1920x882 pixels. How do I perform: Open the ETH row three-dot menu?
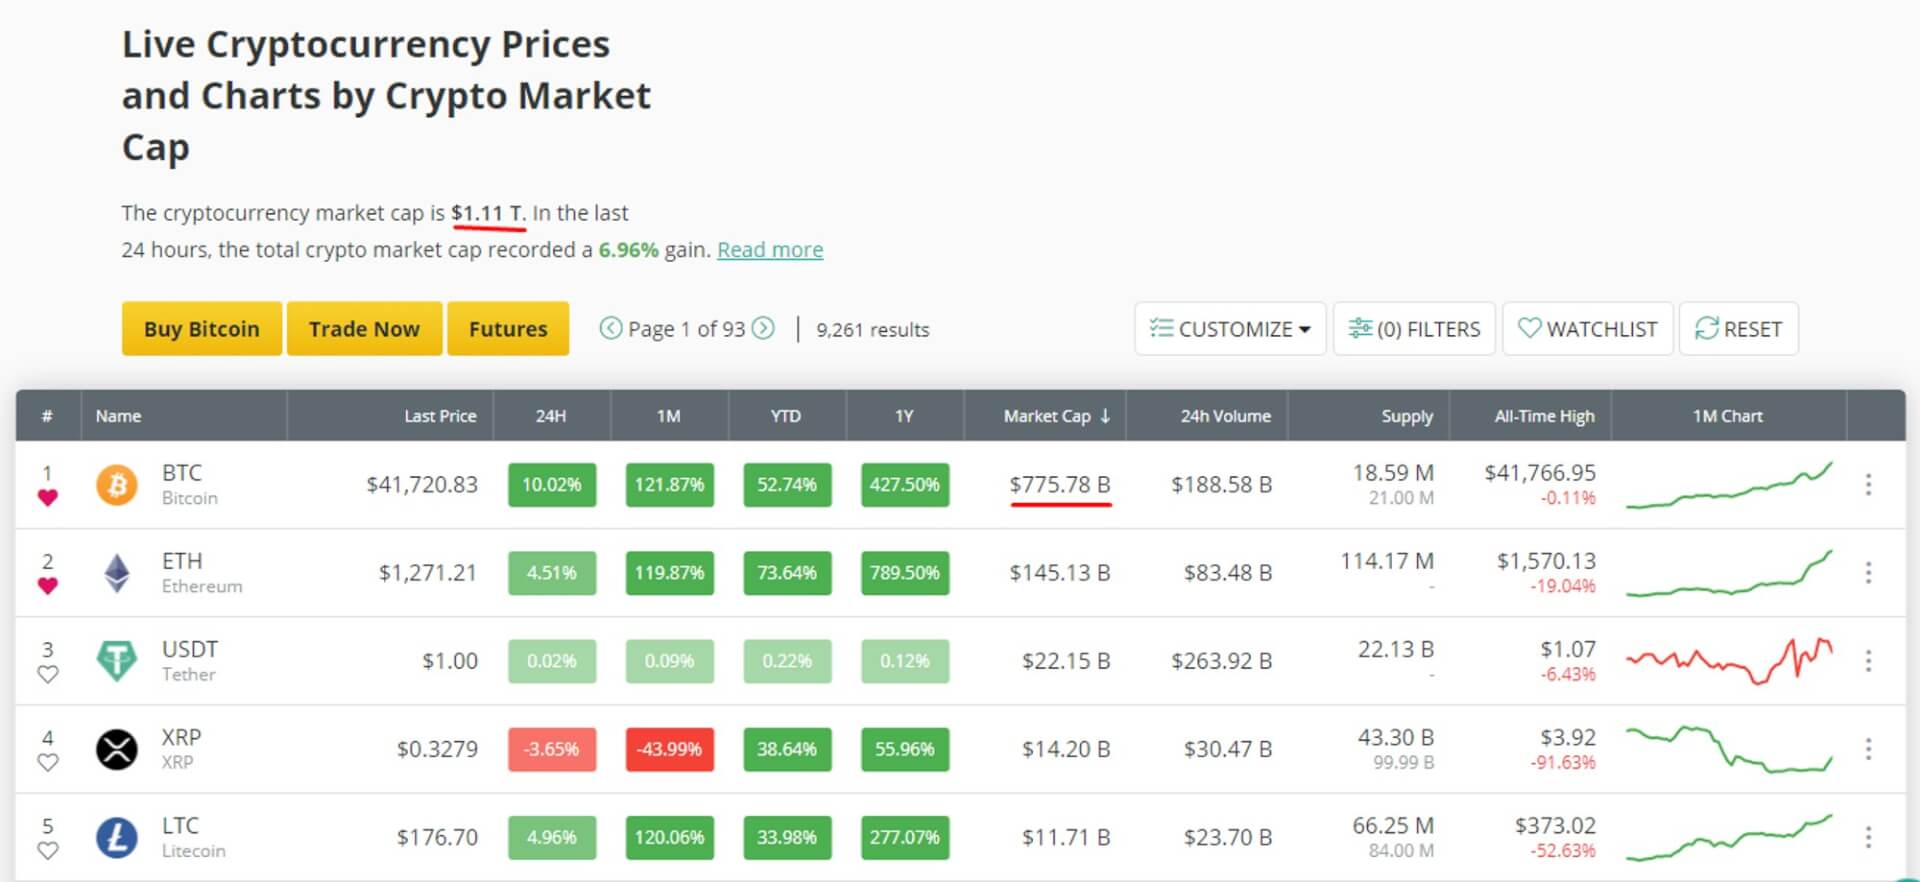point(1868,573)
